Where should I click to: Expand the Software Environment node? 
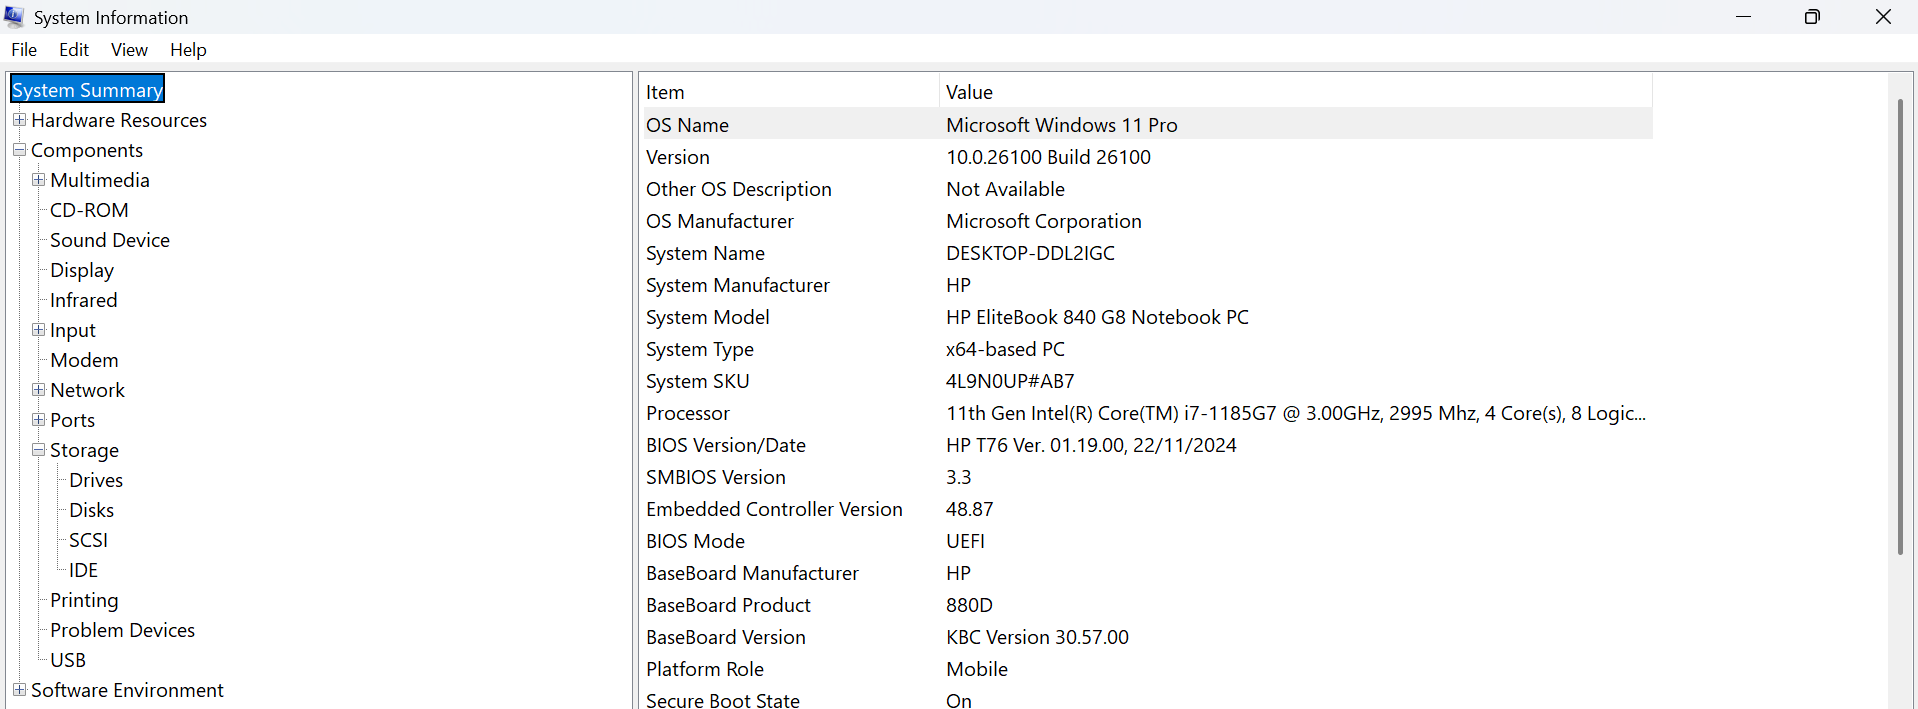(x=19, y=690)
